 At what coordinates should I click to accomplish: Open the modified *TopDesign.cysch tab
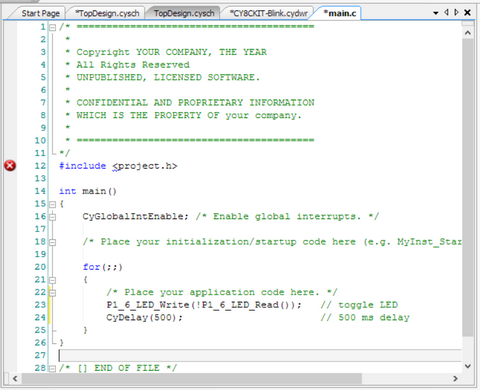coord(107,13)
